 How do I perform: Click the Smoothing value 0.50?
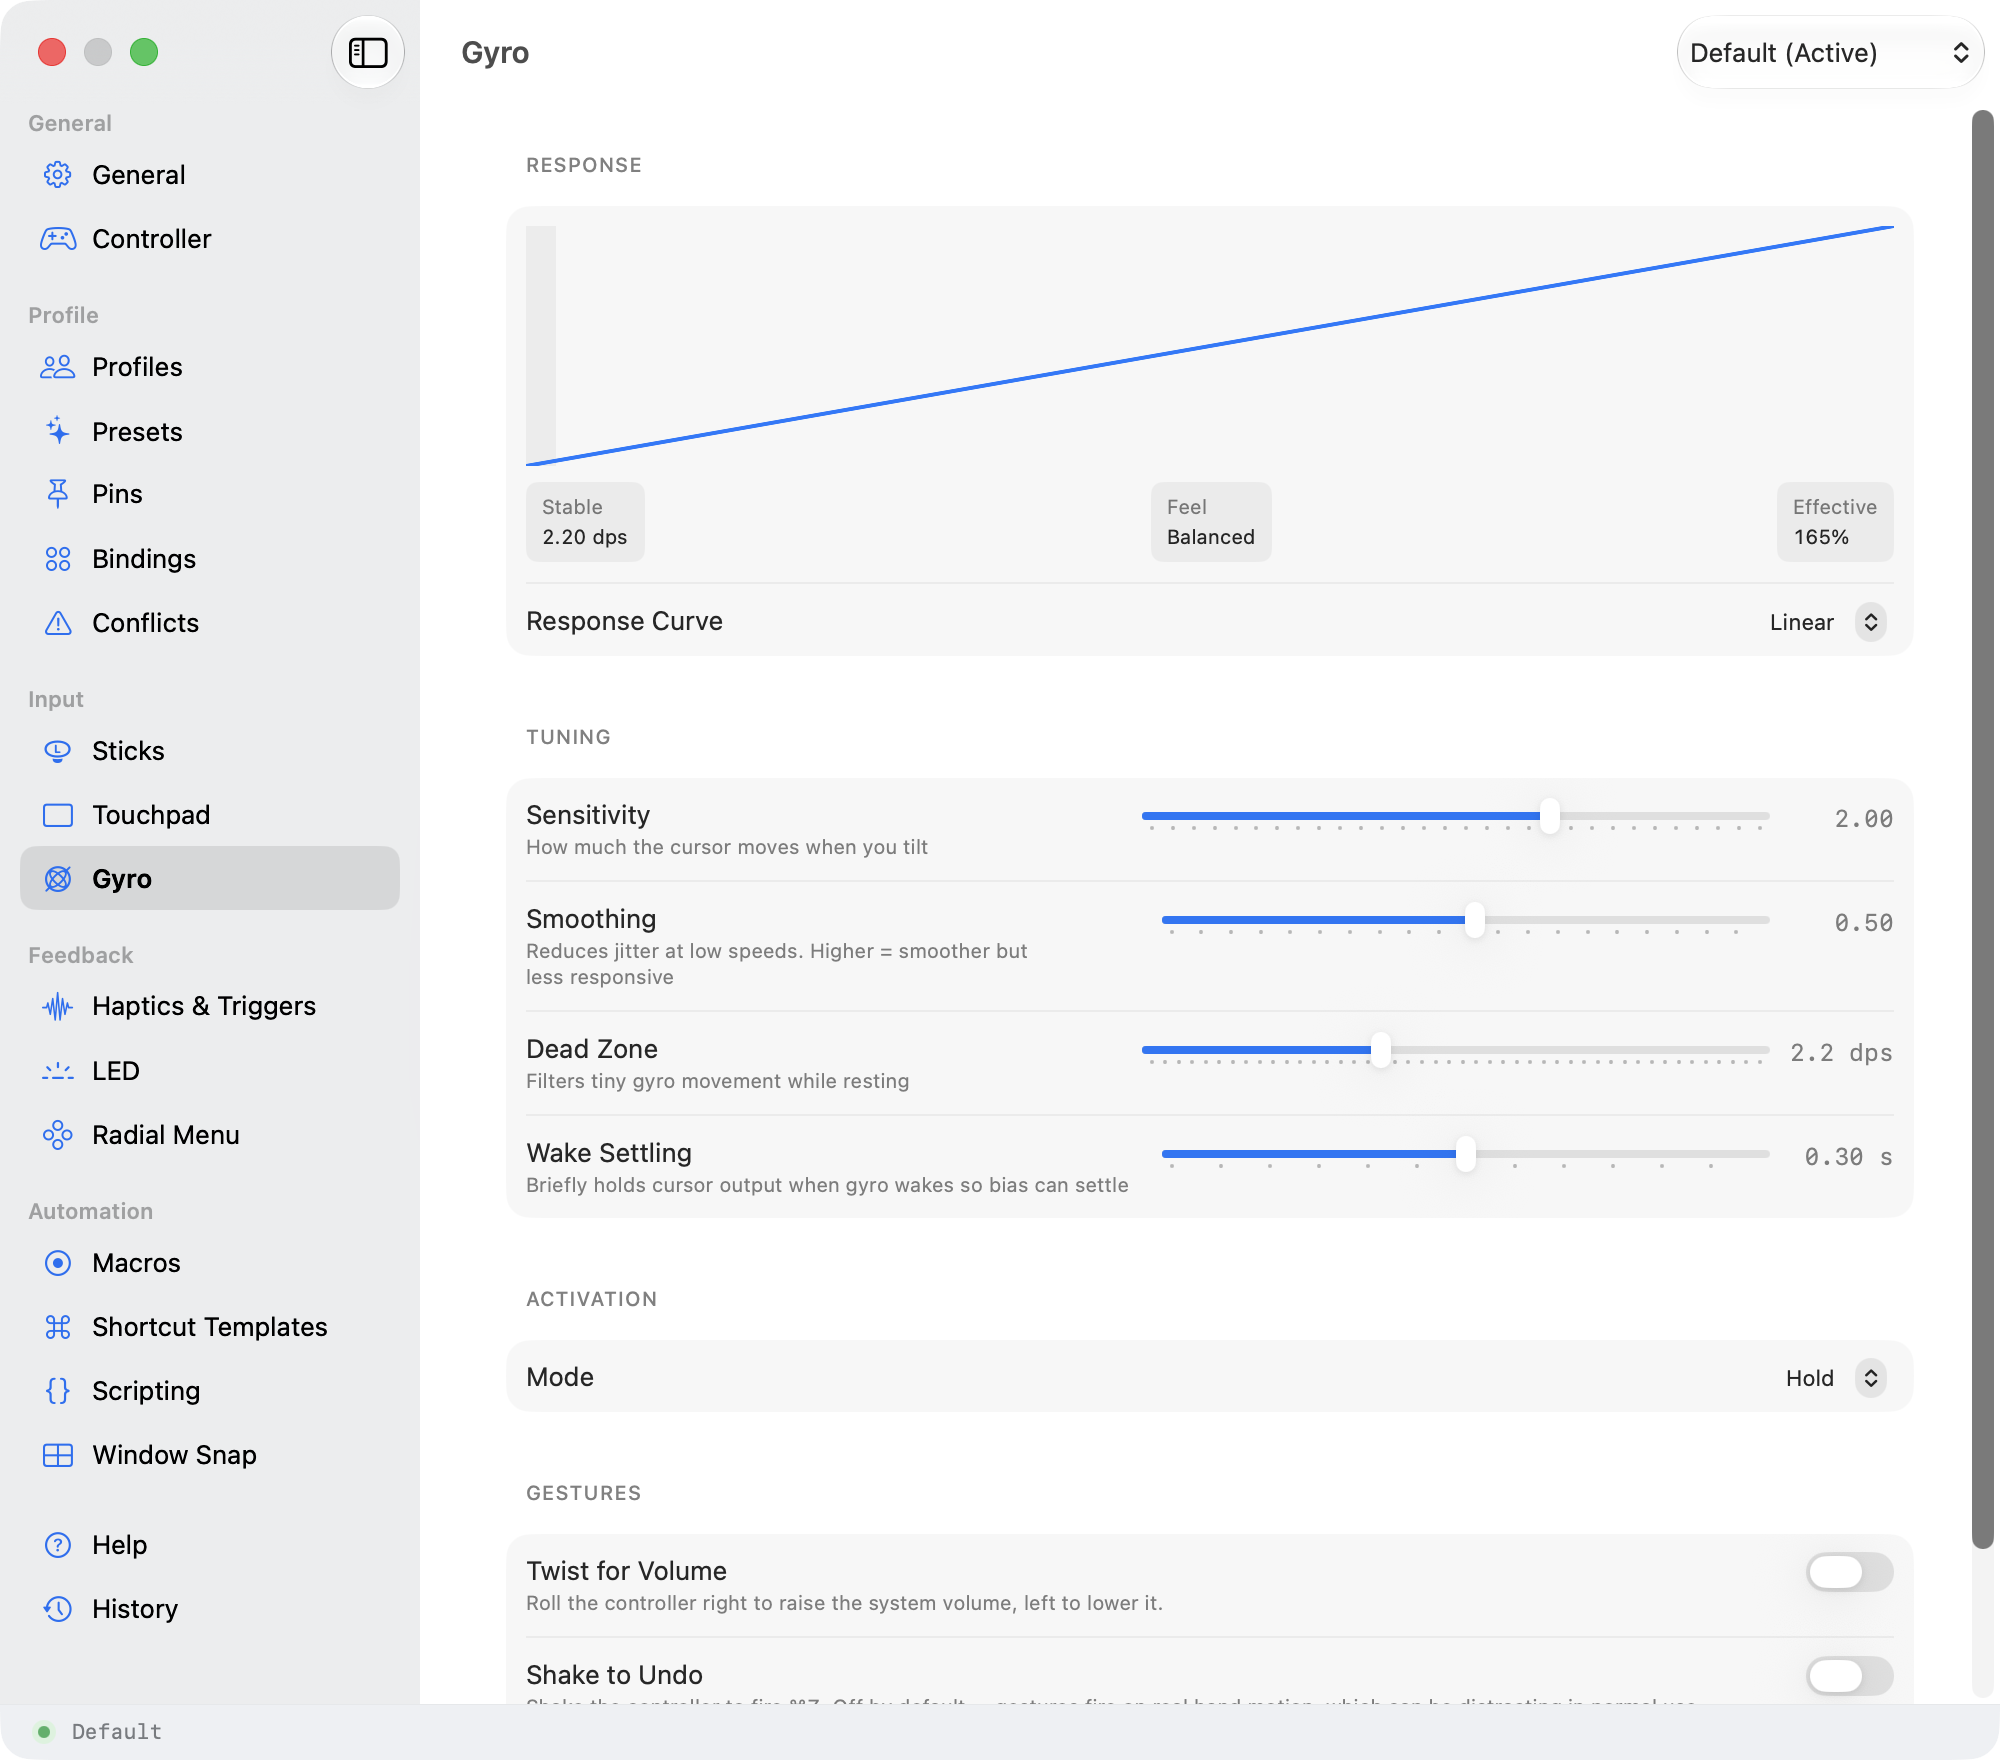point(1863,923)
